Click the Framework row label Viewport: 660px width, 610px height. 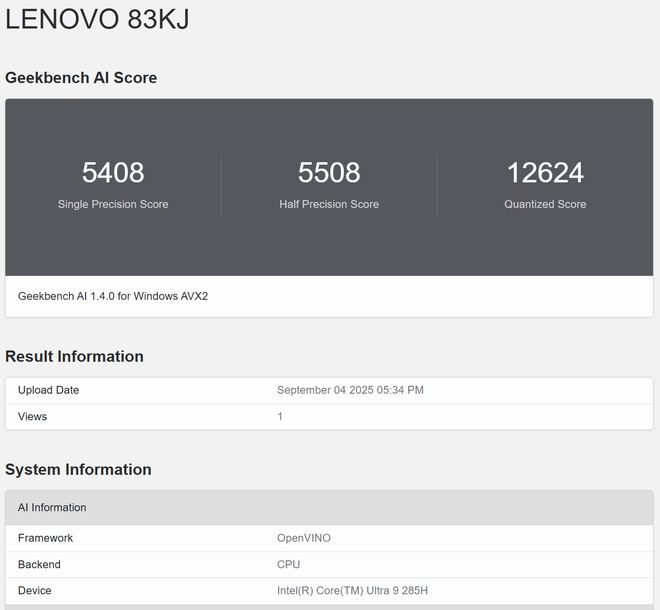click(46, 538)
